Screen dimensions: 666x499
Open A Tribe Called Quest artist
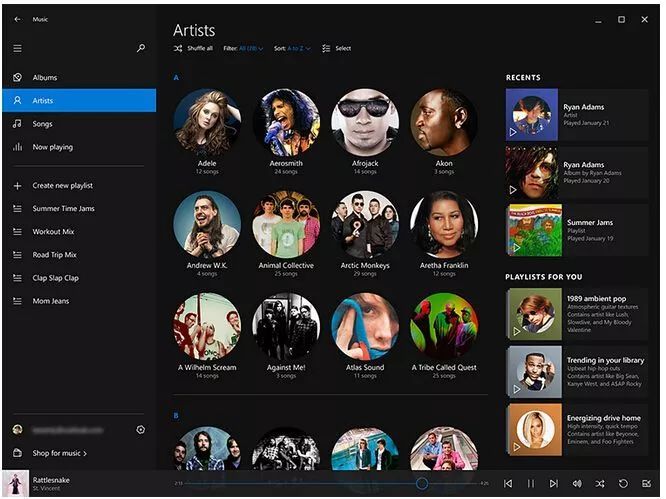pos(444,327)
